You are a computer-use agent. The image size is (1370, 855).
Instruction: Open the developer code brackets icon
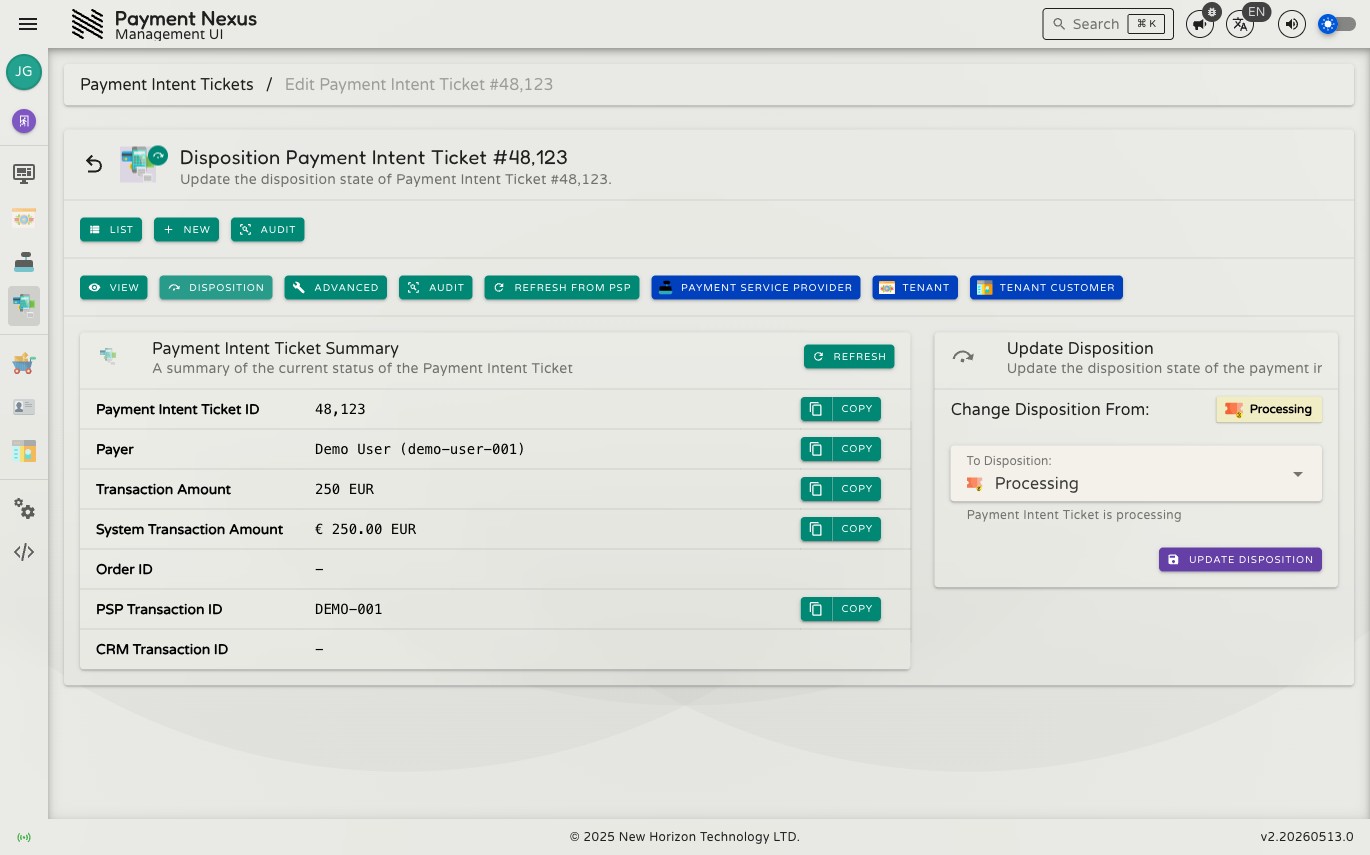point(24,552)
